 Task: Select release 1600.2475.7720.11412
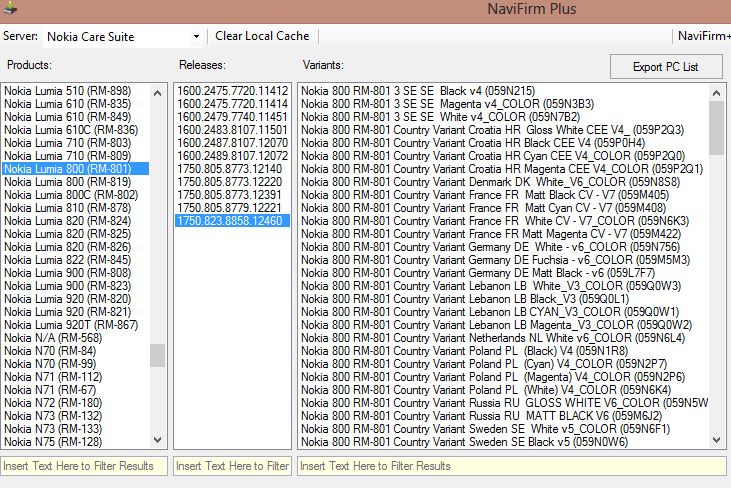point(232,91)
